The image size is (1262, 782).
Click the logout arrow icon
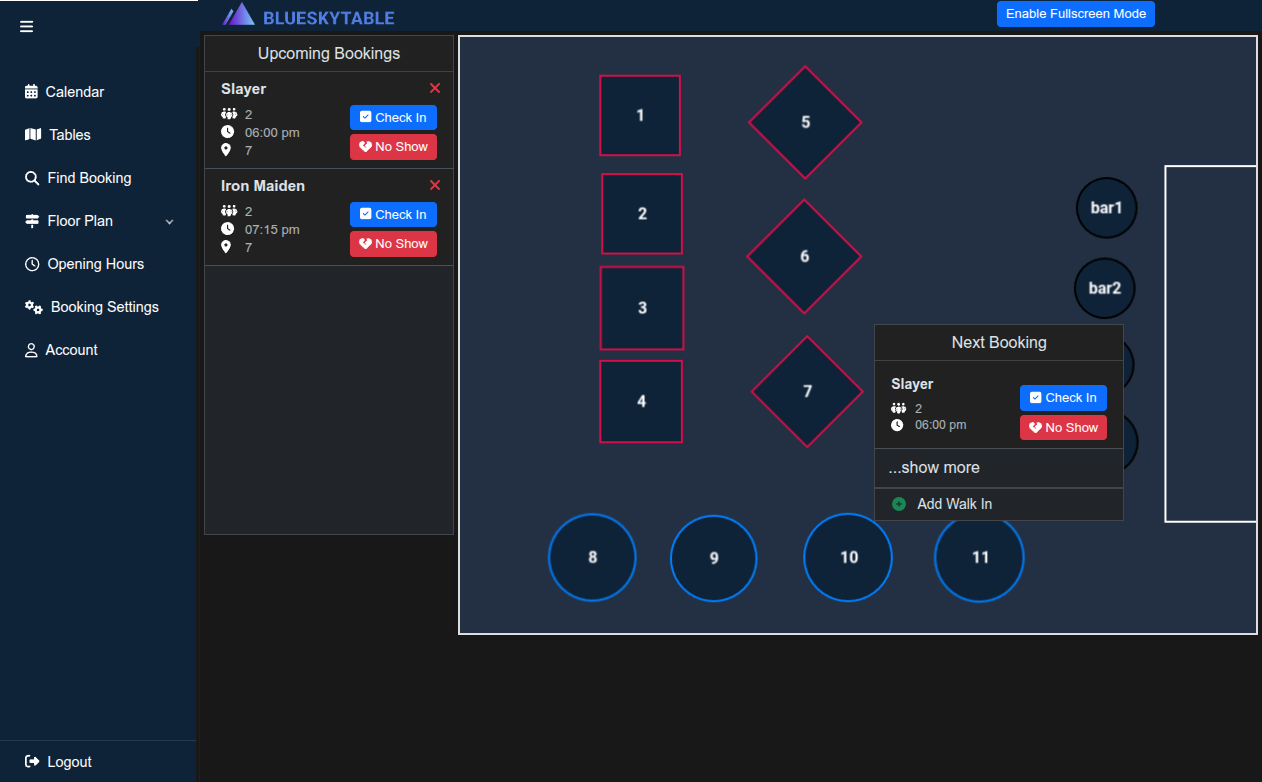click(32, 762)
